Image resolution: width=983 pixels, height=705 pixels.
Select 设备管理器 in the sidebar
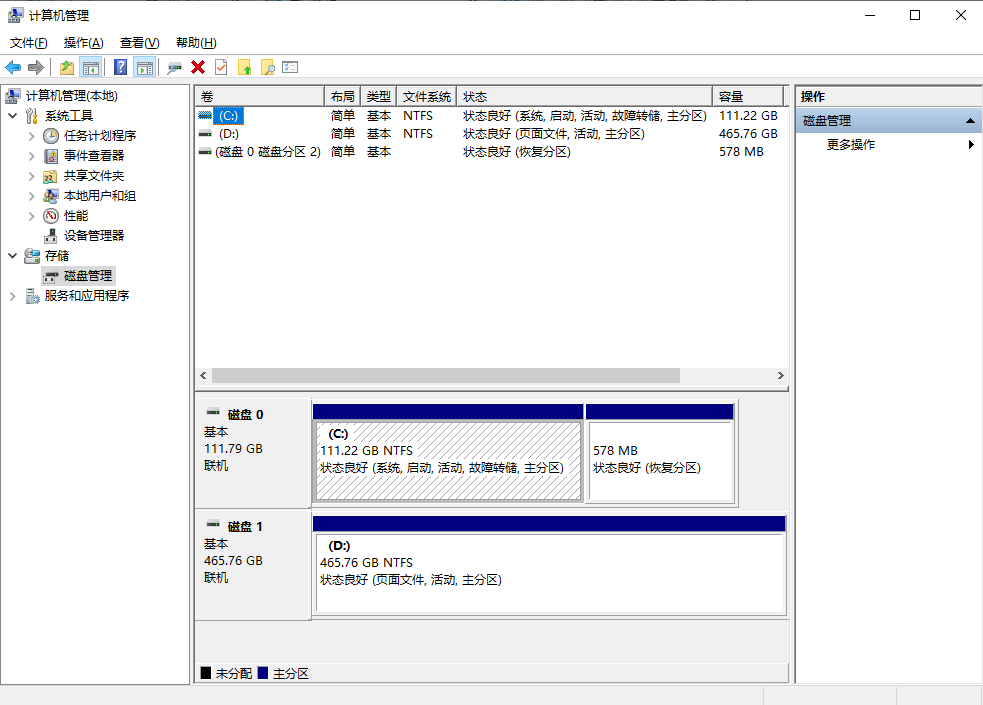pos(91,235)
